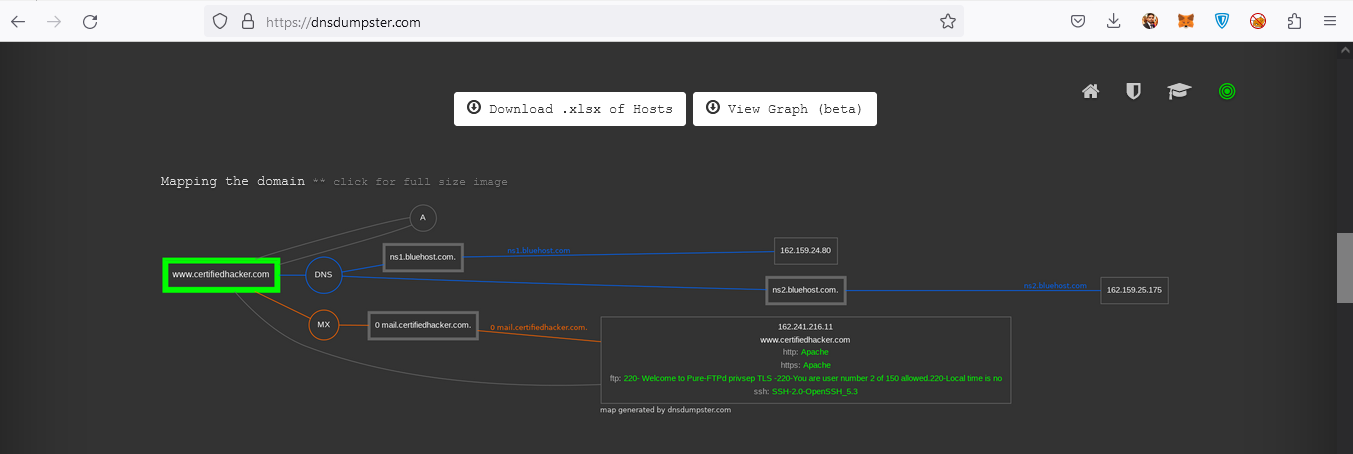
Task: Go back to the previous page
Action: (x=18, y=21)
